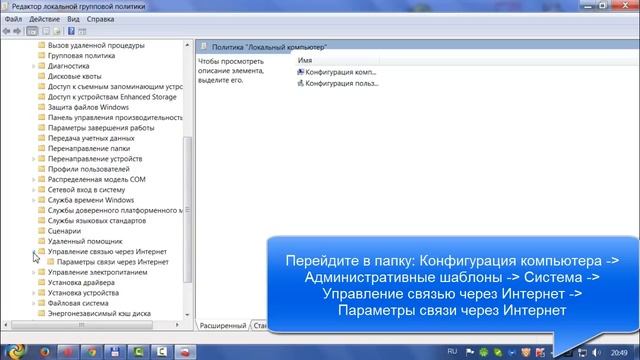Expand the Установка устройства node
This screenshot has width=640, height=360.
pos(33,293)
